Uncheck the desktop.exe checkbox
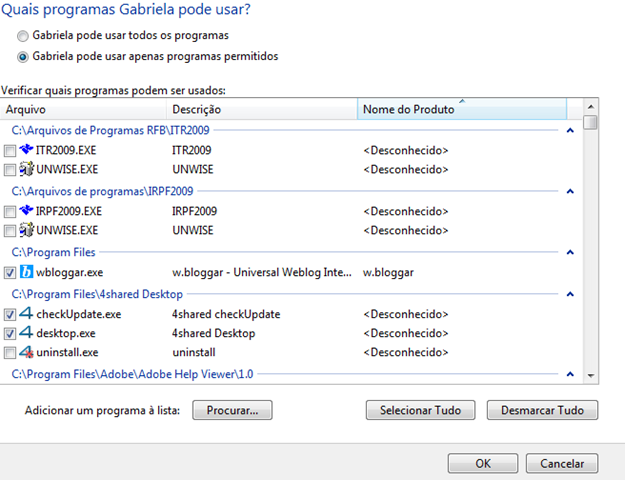The image size is (625, 480). (x=10, y=334)
